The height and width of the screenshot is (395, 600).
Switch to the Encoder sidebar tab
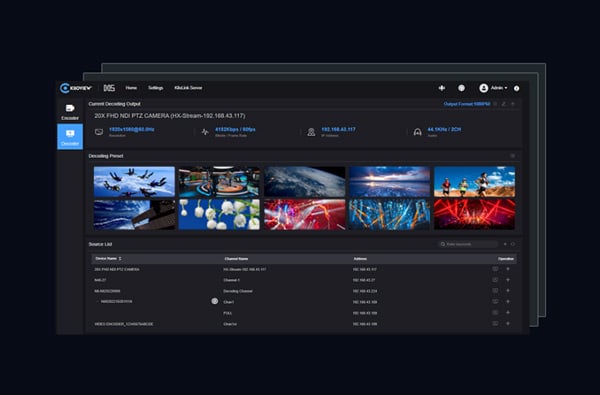tap(70, 112)
